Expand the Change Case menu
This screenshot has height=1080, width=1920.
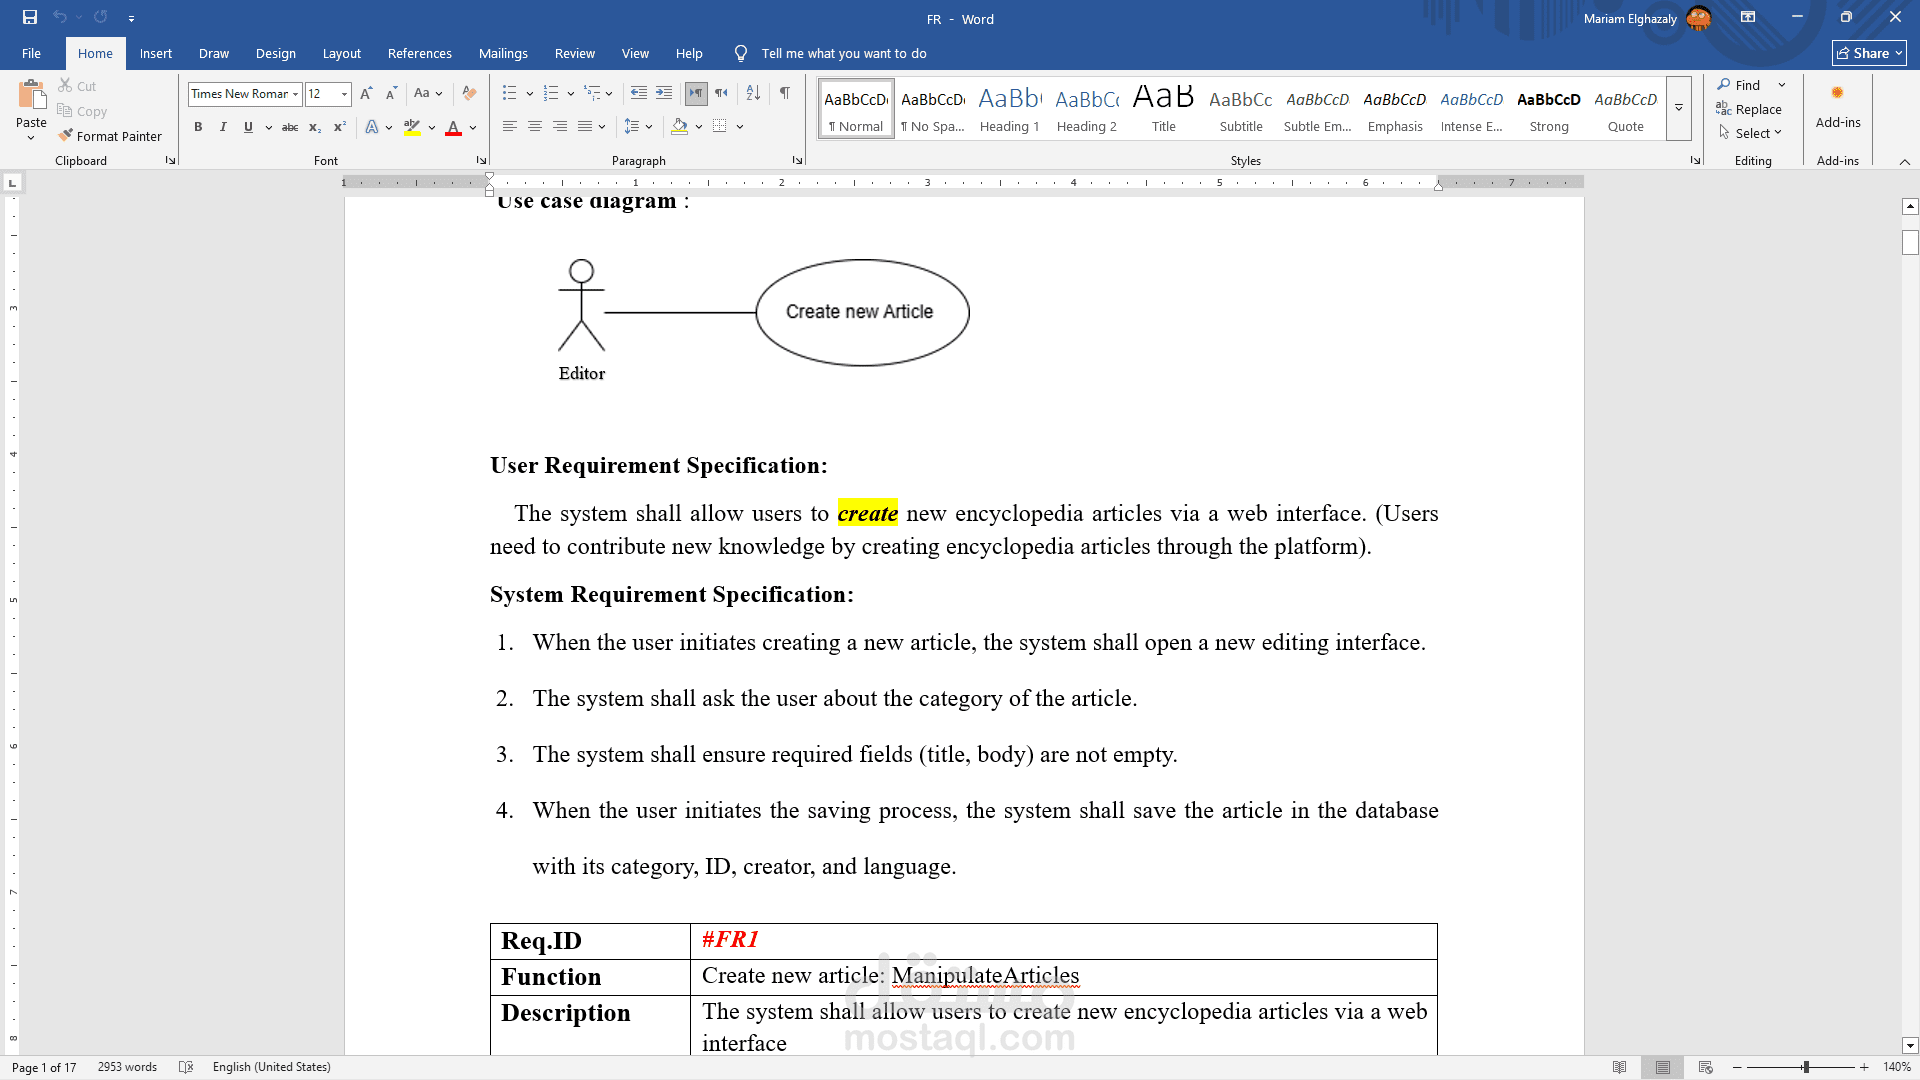pyautogui.click(x=428, y=93)
